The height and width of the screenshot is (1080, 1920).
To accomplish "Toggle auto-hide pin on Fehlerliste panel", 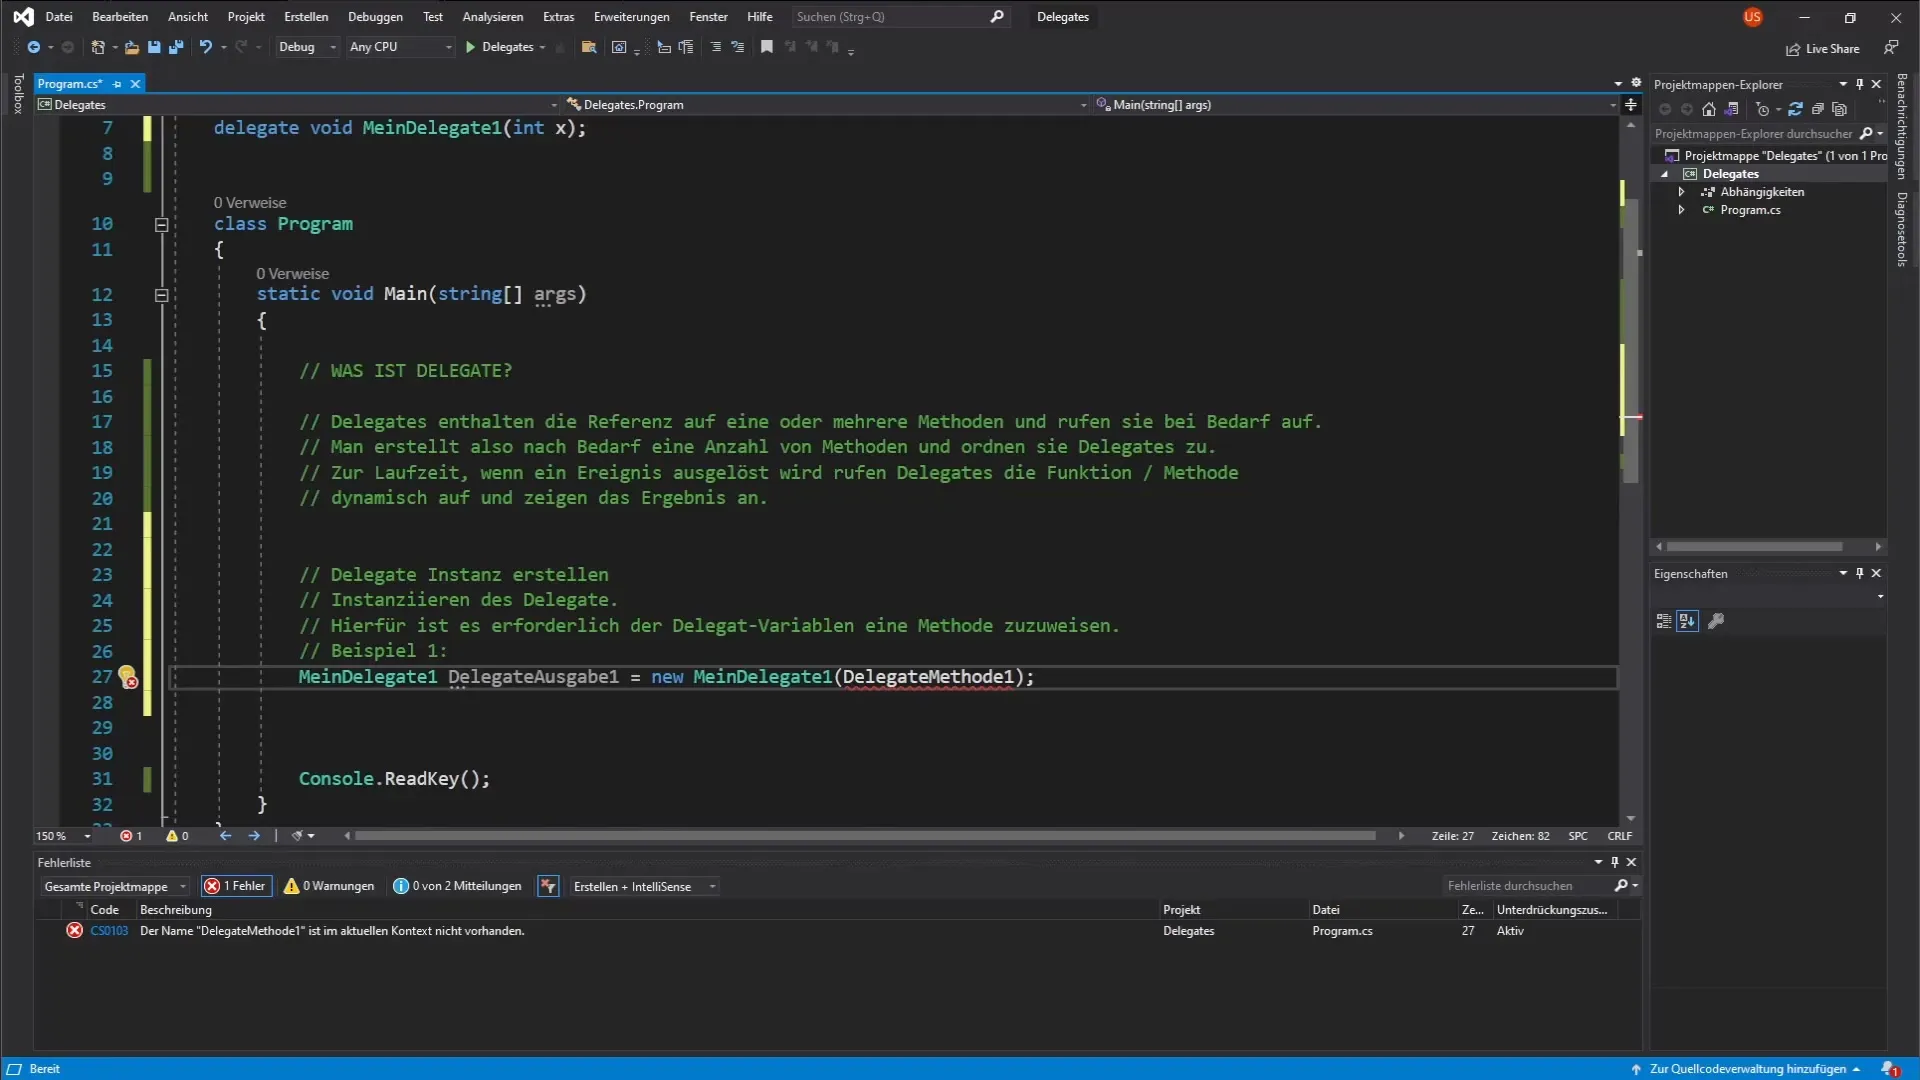I will coord(1615,861).
